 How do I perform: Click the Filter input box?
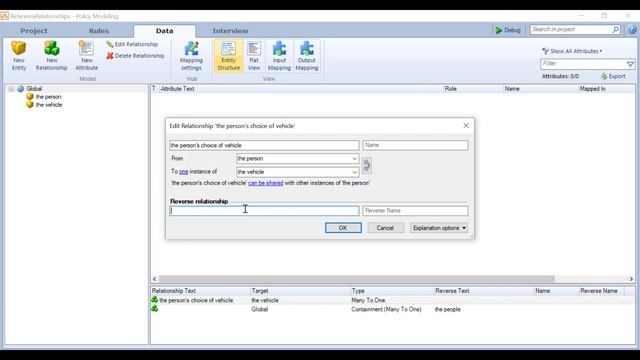point(583,64)
